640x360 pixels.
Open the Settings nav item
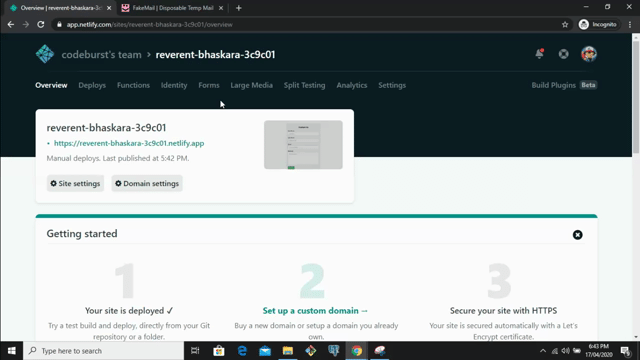tap(392, 85)
